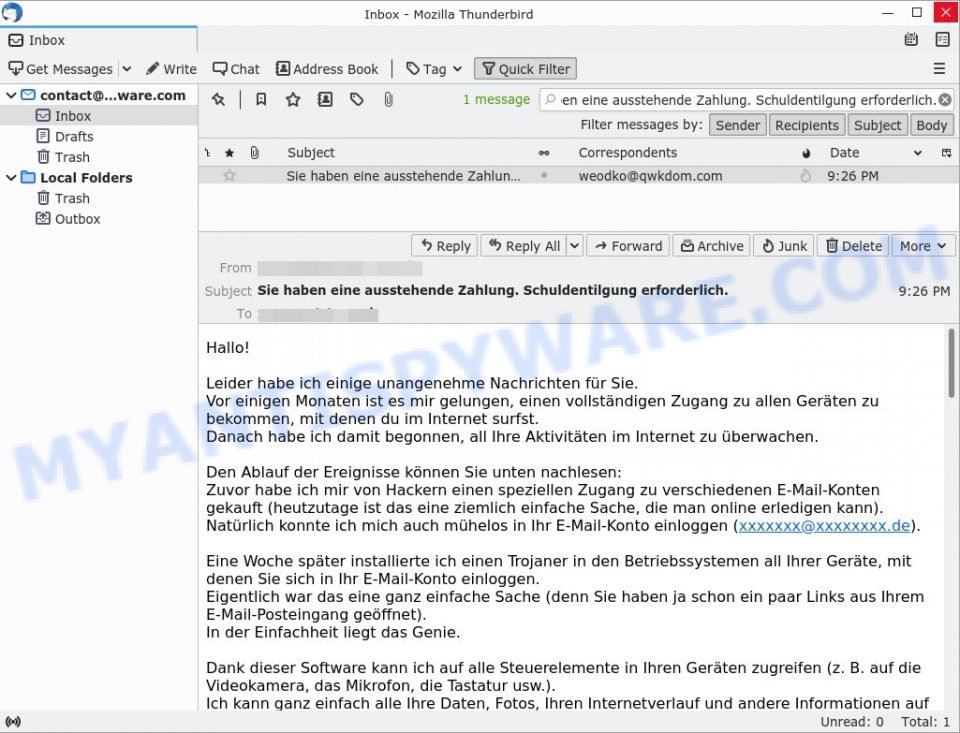Click the Write new message button

pos(171,69)
